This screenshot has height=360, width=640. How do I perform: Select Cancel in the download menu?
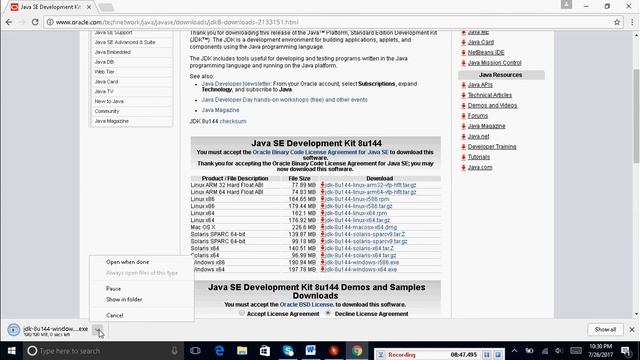(x=114, y=315)
